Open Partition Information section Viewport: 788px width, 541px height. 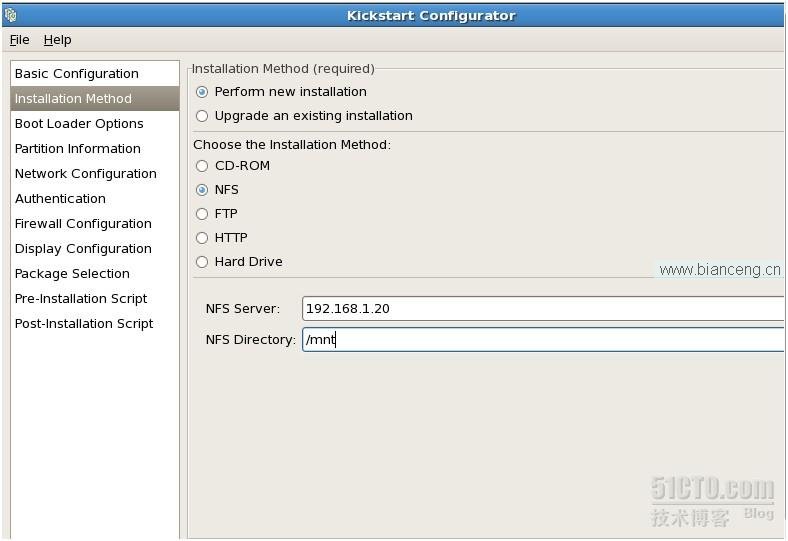(x=94, y=149)
